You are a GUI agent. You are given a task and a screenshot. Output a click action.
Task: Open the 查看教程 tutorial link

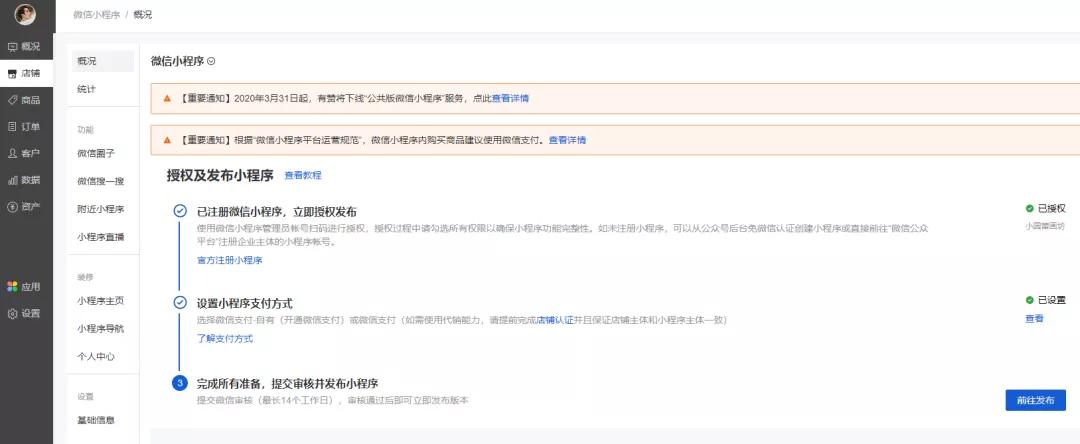pos(303,176)
